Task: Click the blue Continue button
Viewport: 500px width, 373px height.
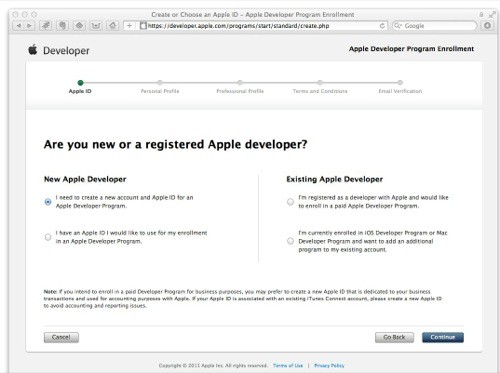Action: tap(443, 337)
